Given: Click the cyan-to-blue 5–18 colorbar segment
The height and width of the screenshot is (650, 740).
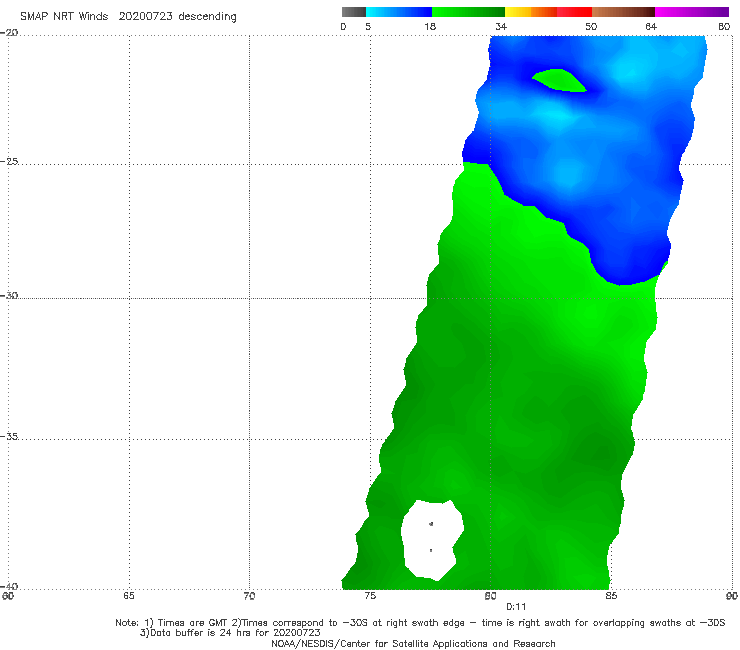Looking at the screenshot, I should pos(399,12).
